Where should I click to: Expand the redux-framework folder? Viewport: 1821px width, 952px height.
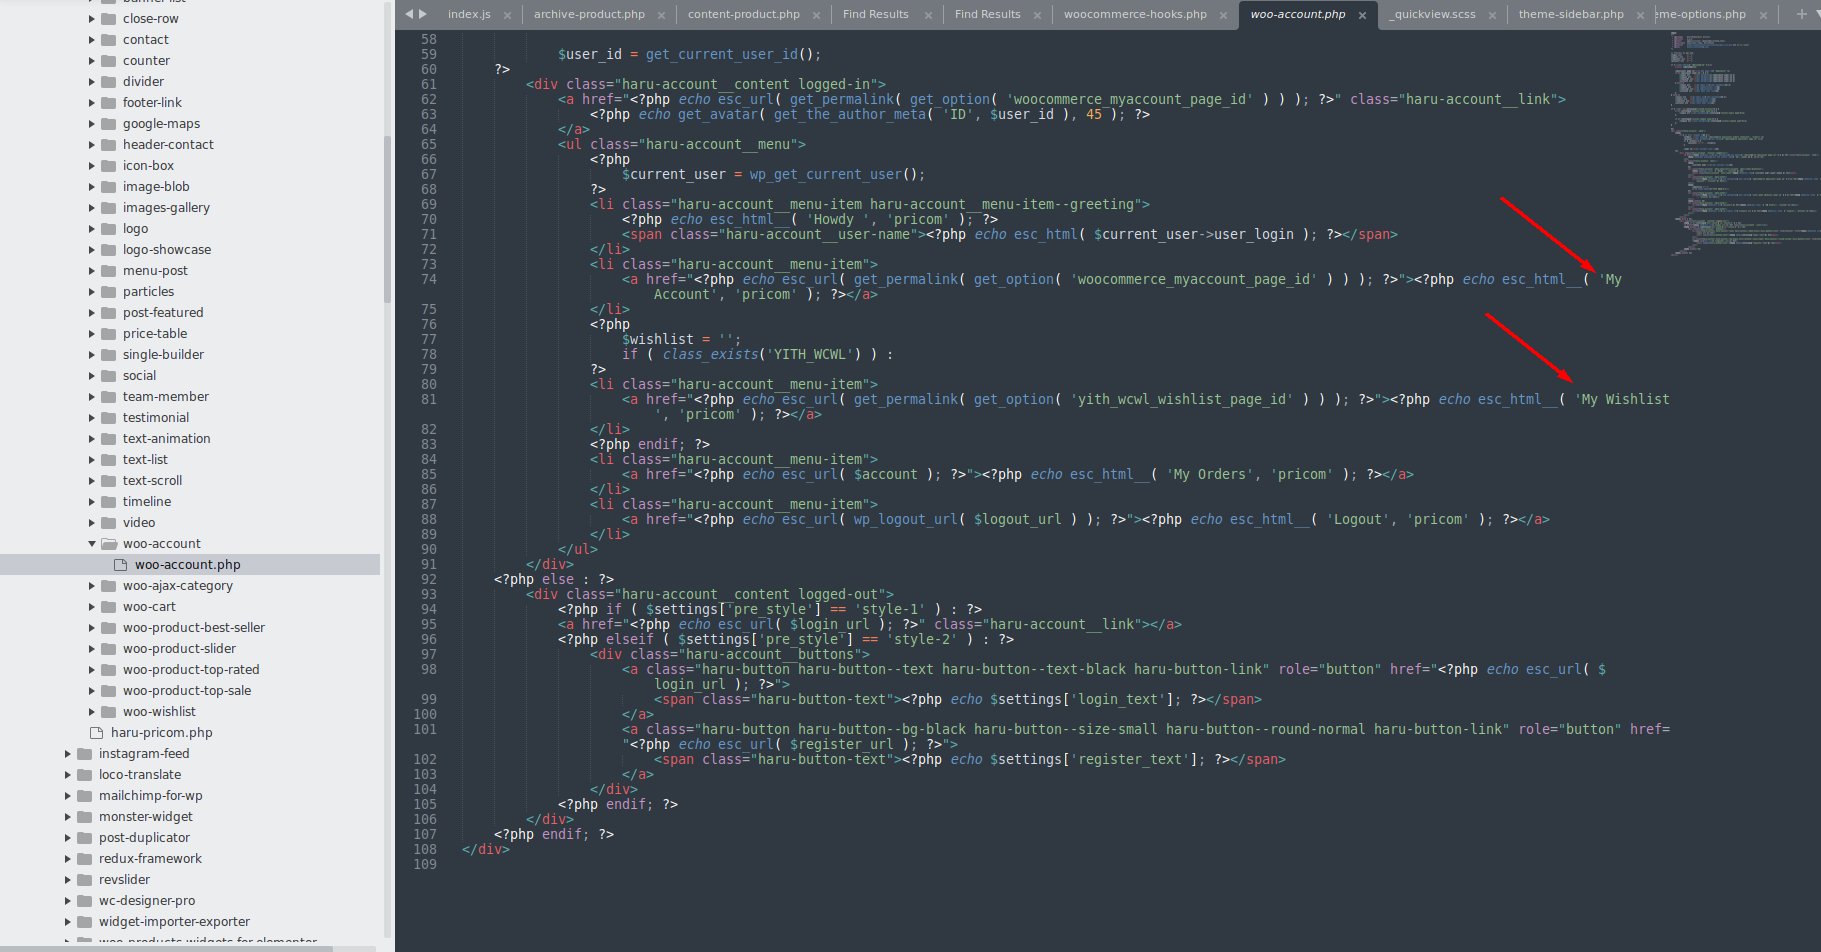tap(68, 858)
